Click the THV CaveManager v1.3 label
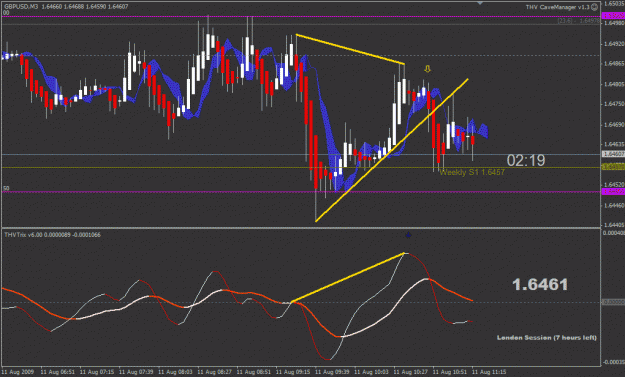The width and height of the screenshot is (625, 377). pyautogui.click(x=557, y=7)
